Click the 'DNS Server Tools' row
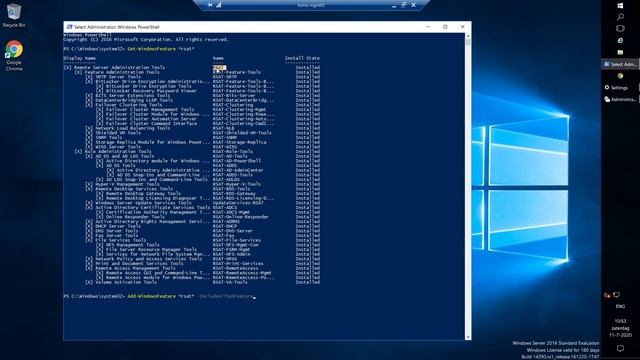Image resolution: width=640 pixels, height=360 pixels. point(202,231)
